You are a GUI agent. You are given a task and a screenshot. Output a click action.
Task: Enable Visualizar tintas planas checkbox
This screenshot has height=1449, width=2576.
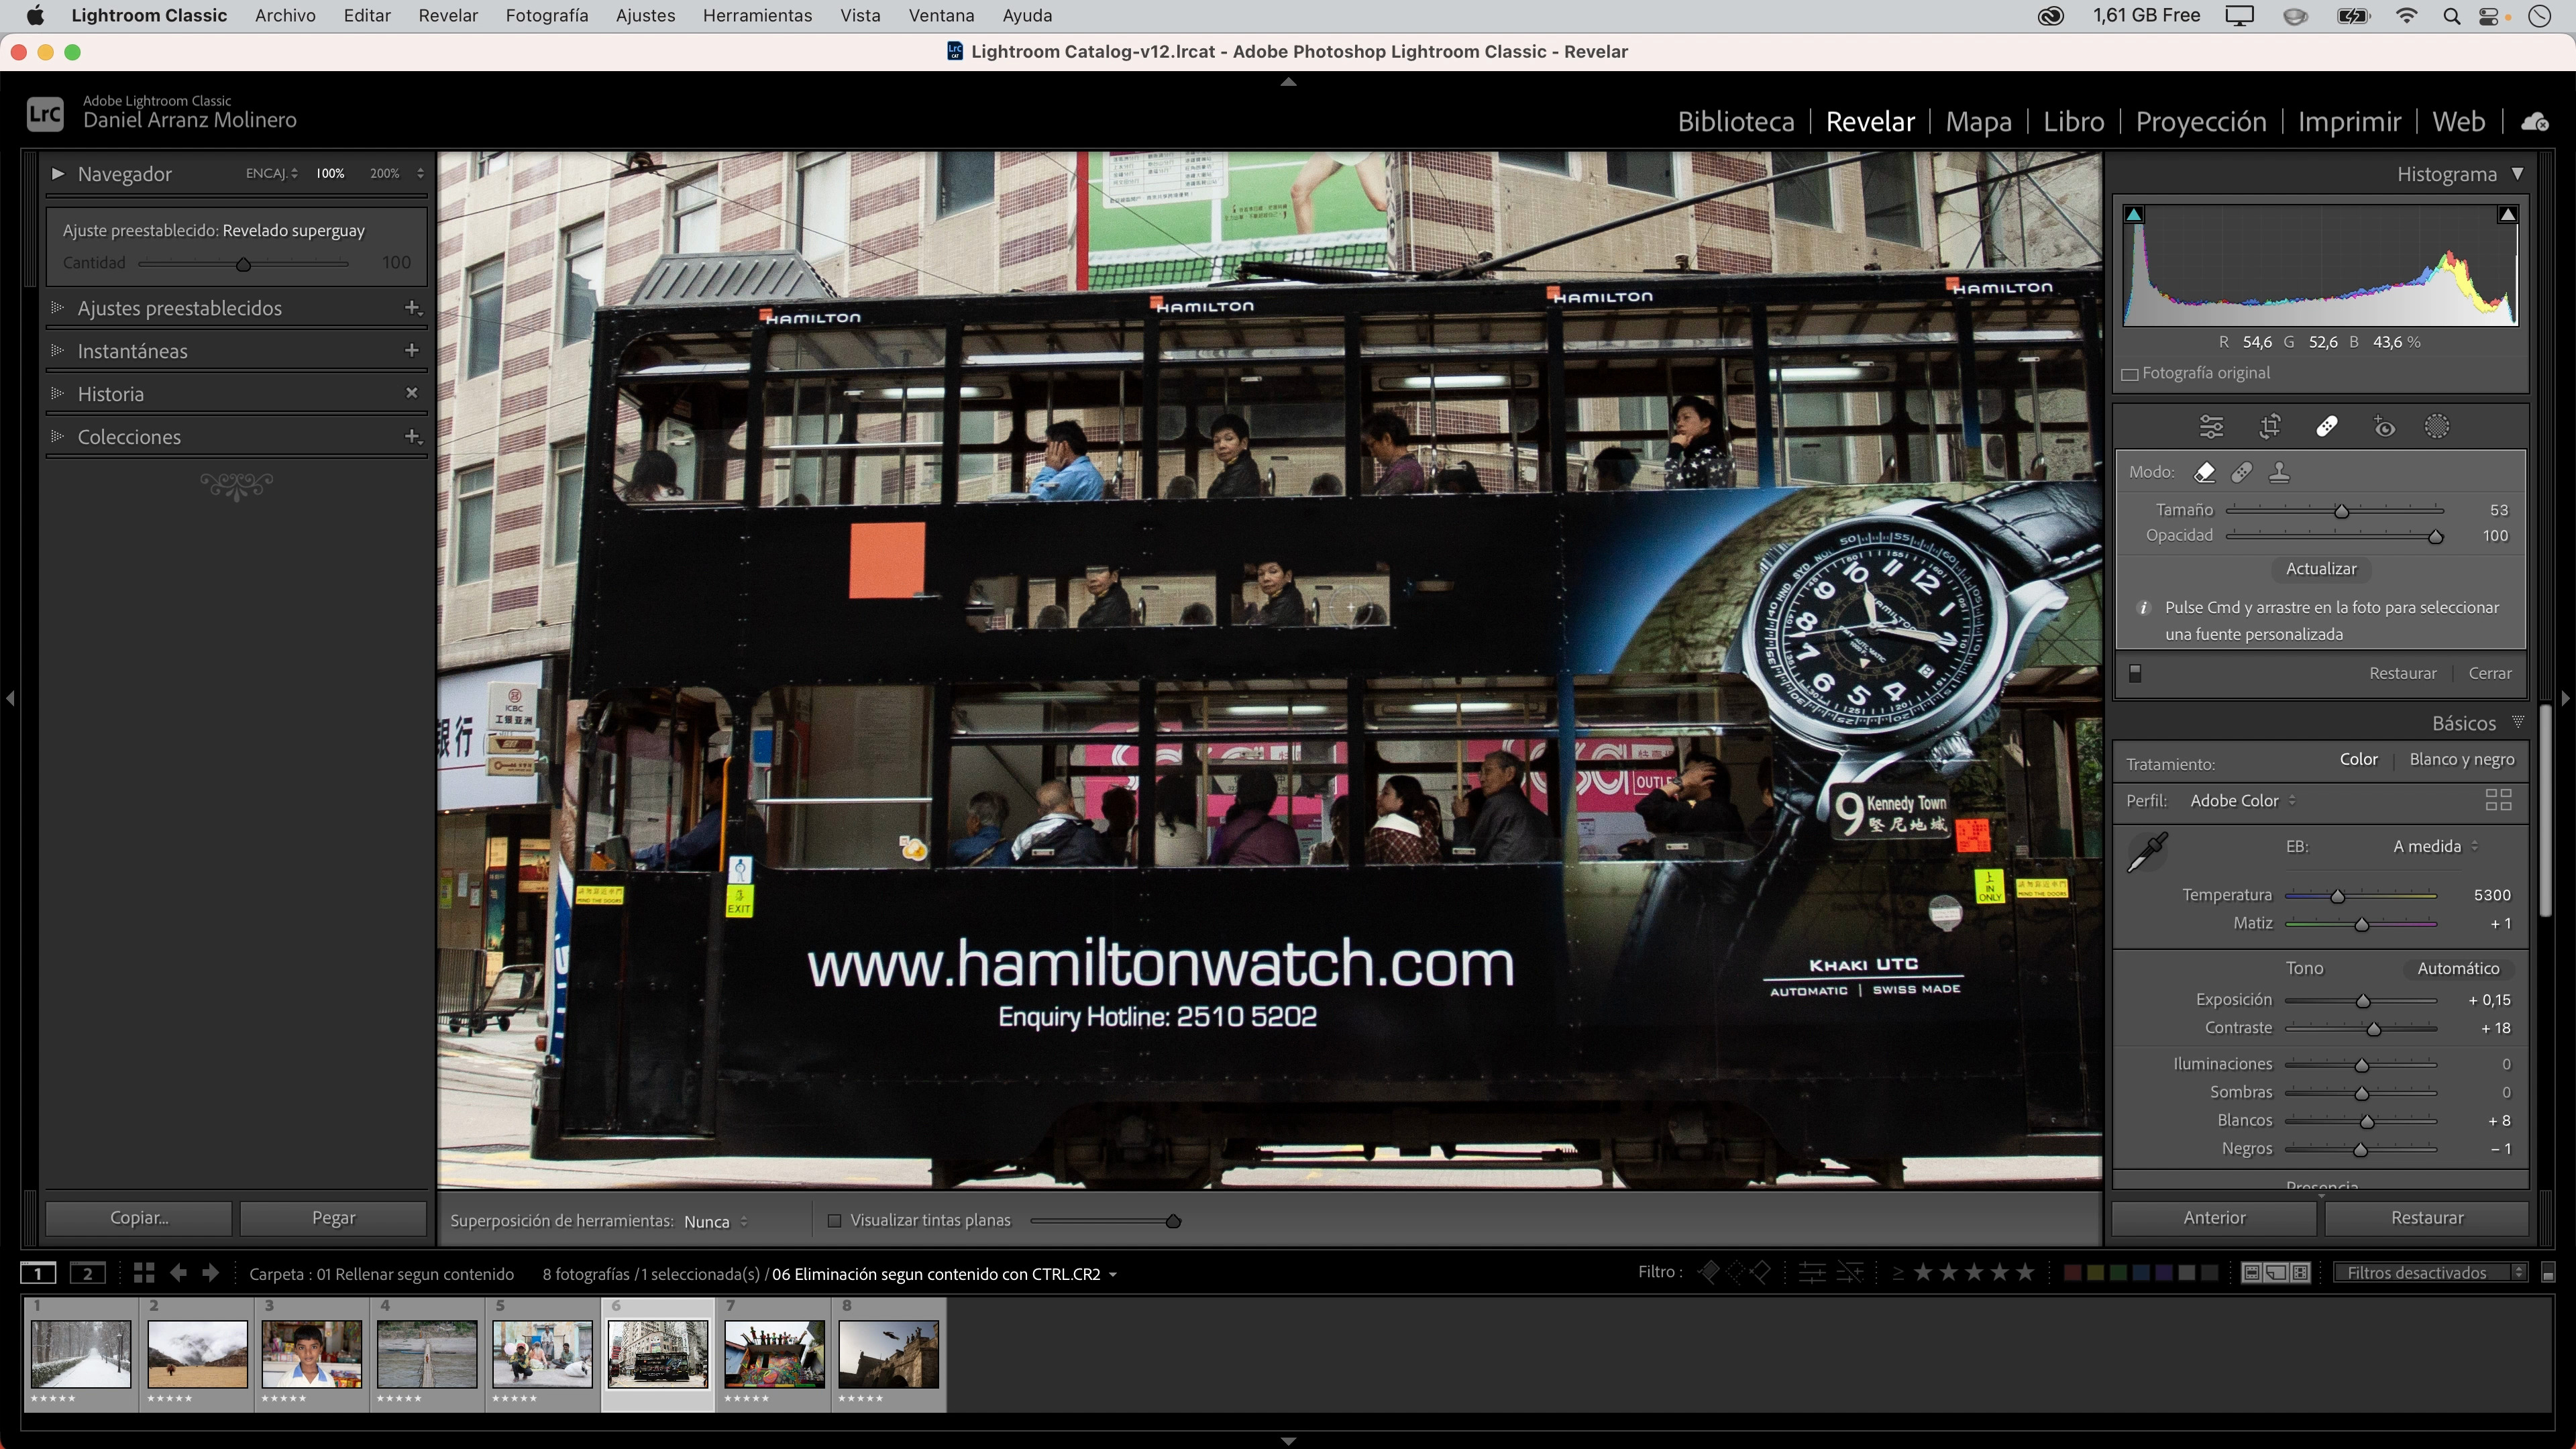pyautogui.click(x=834, y=1221)
